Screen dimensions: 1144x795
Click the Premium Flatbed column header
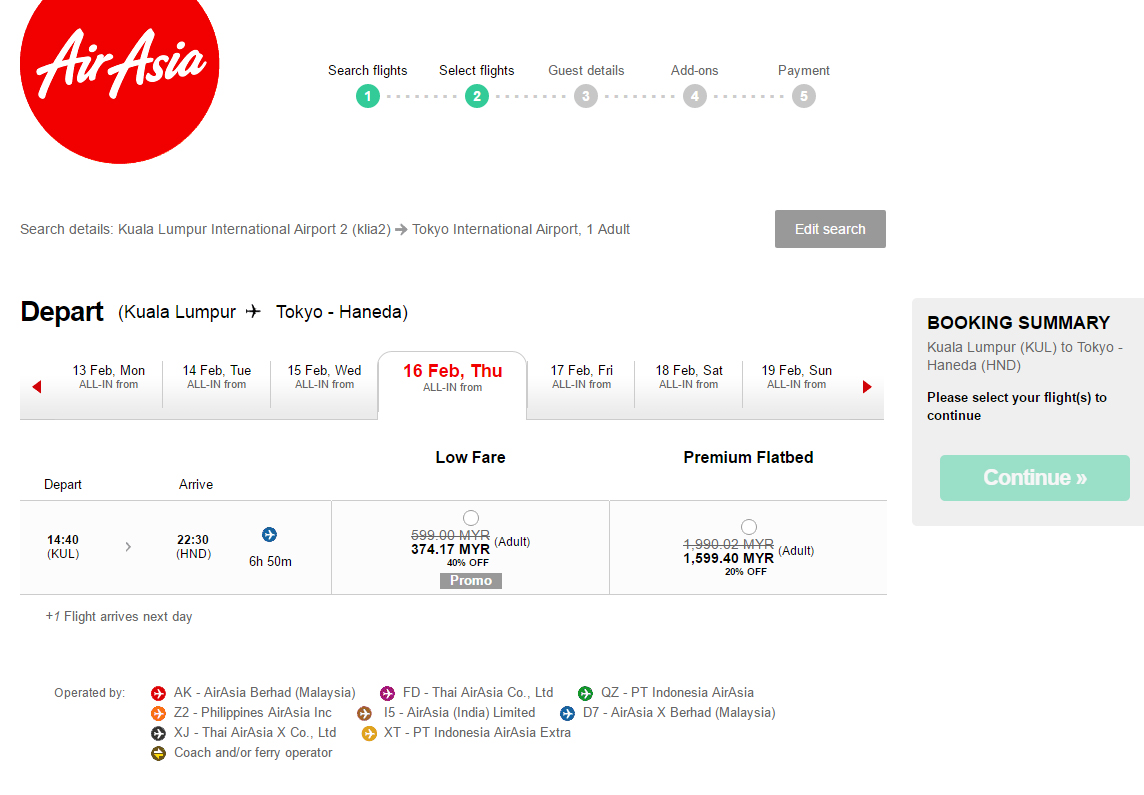pos(749,457)
